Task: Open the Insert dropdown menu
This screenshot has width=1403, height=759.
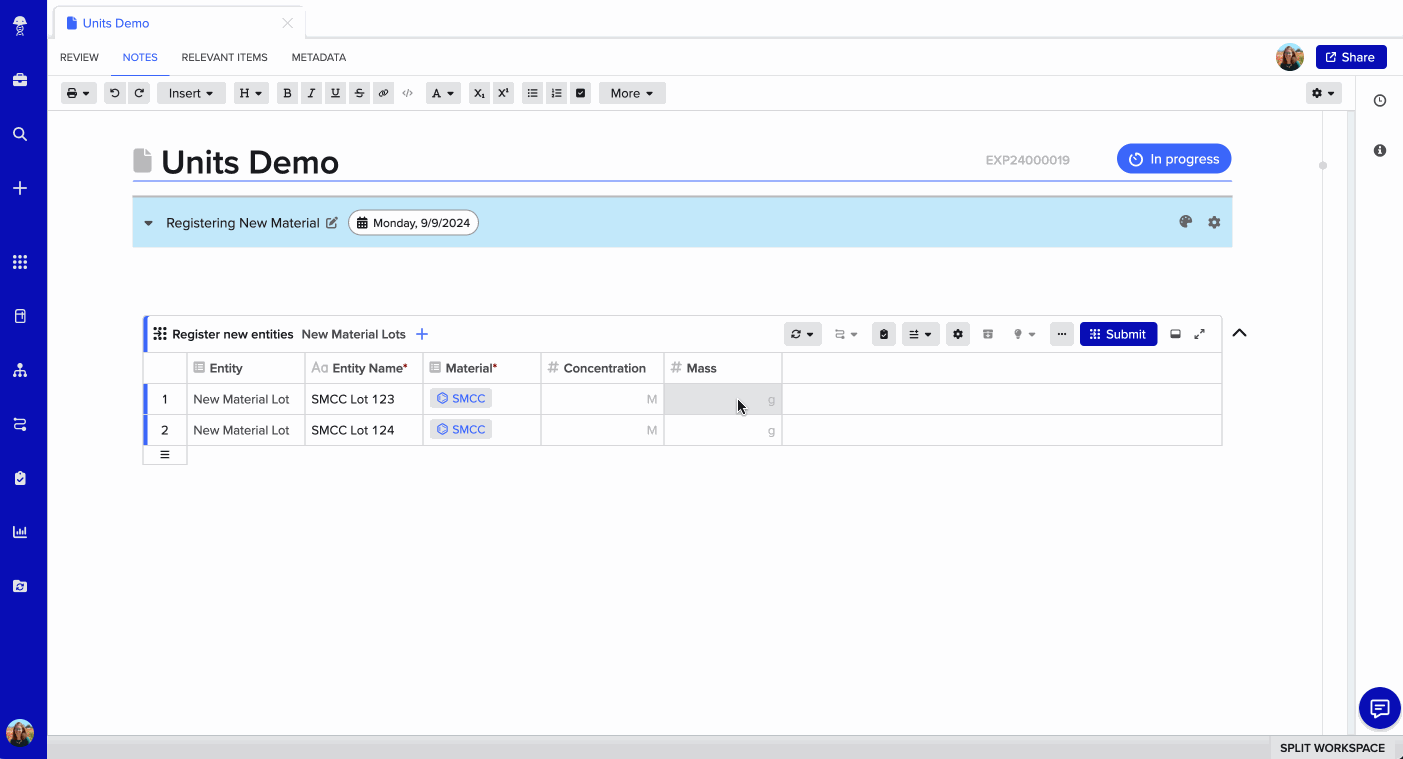Action: [191, 93]
